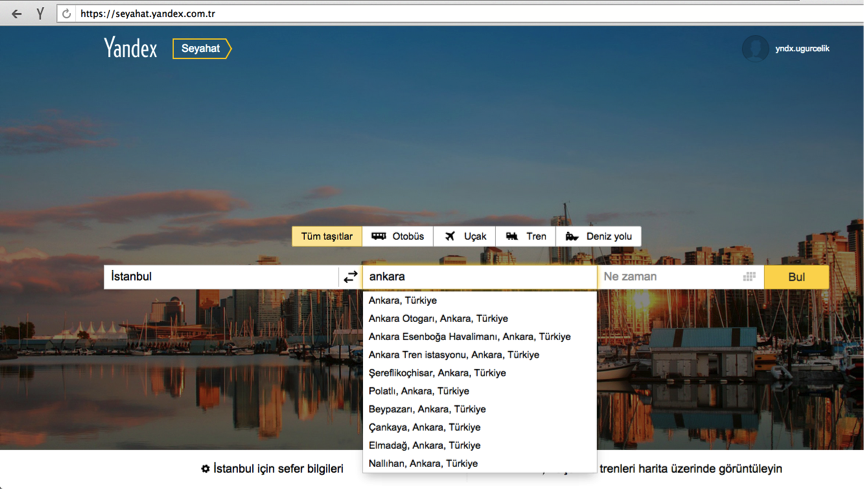The width and height of the screenshot is (864, 489).
Task: Choose suggestion Ankara Esenboğa Havalimanı
Action: [479, 337]
